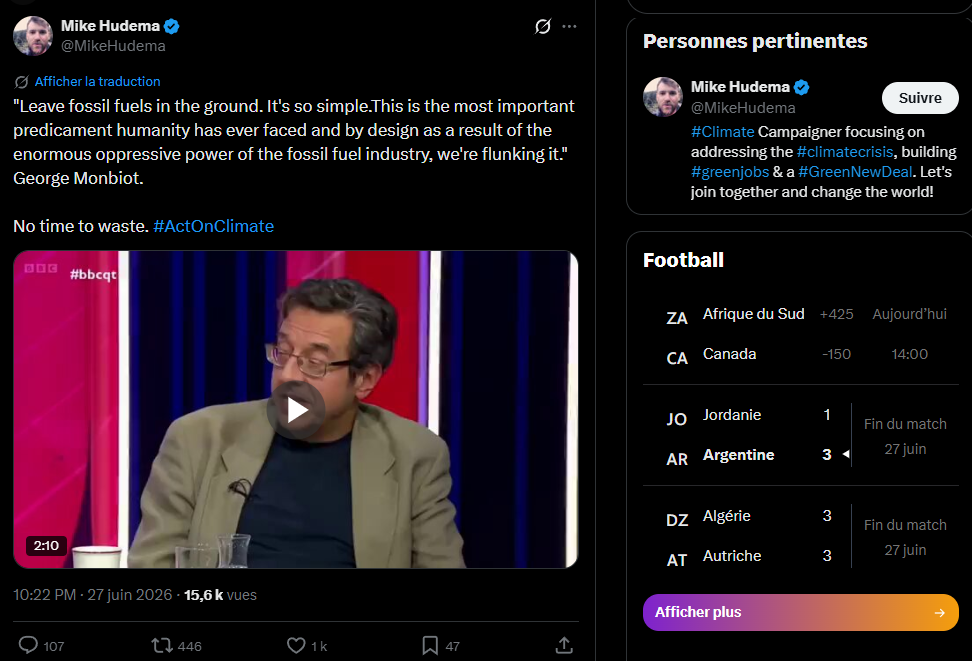
Task: Click the Afficher plus button in the Football panel
Action: 800,612
